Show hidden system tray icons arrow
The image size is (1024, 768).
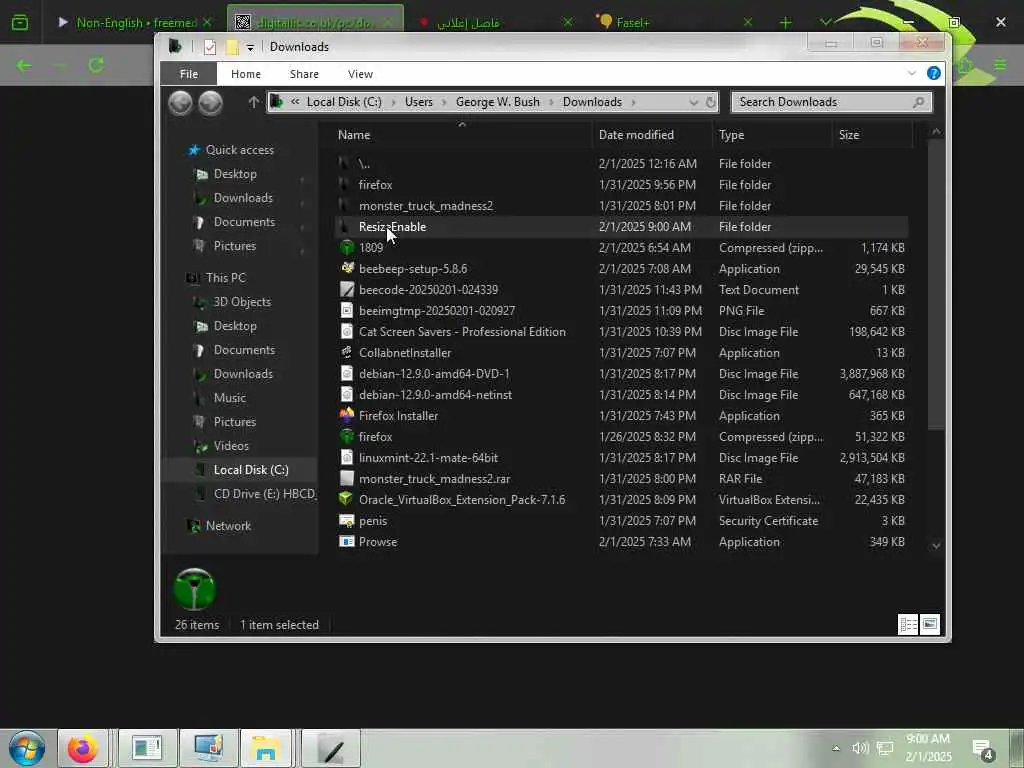pos(836,748)
